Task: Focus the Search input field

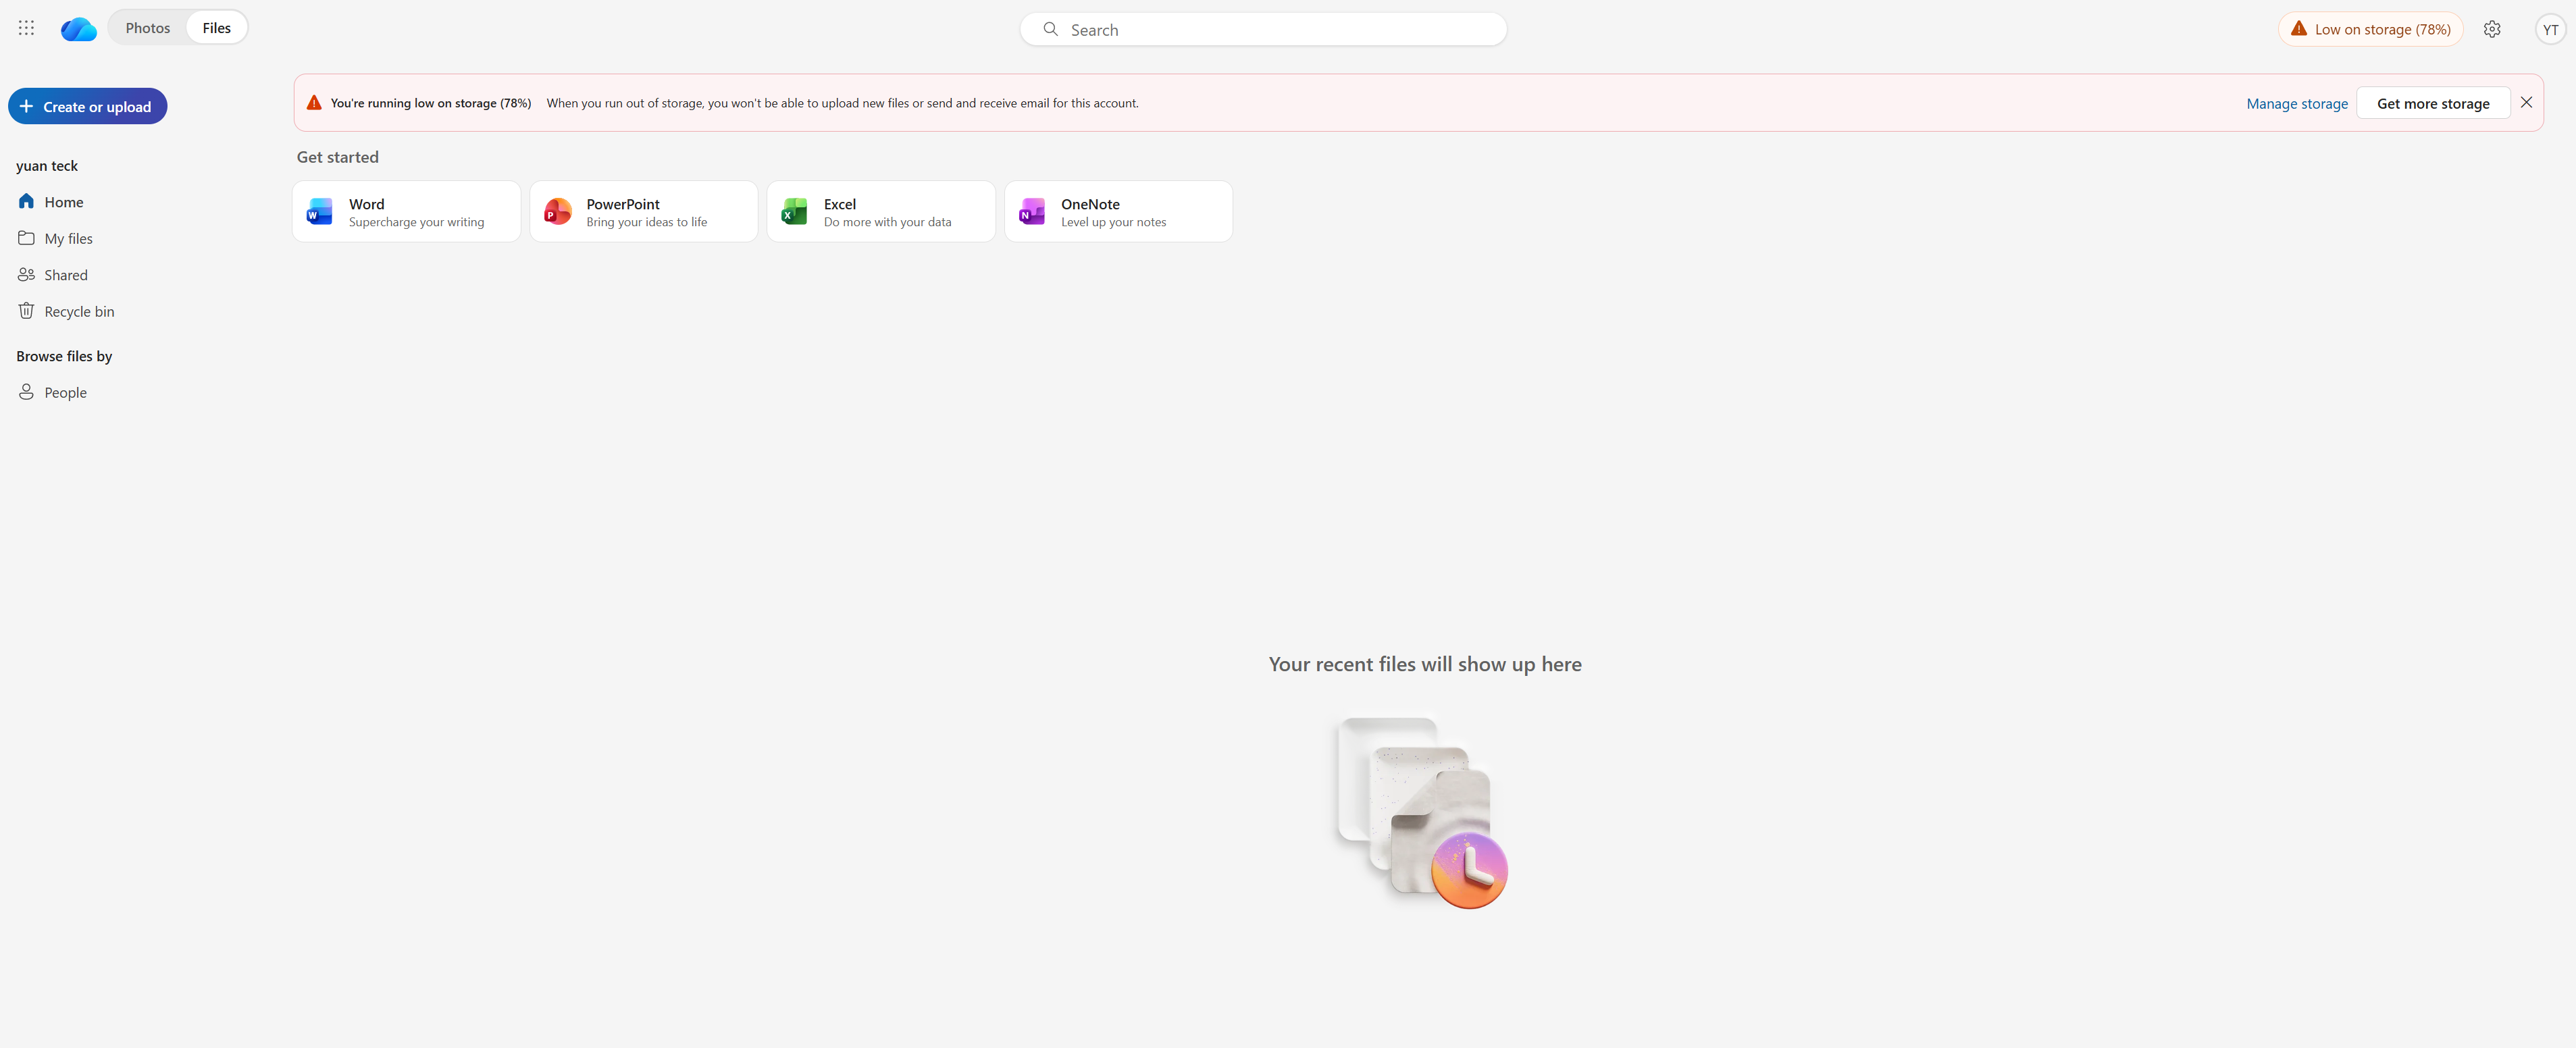Action: 1263,30
